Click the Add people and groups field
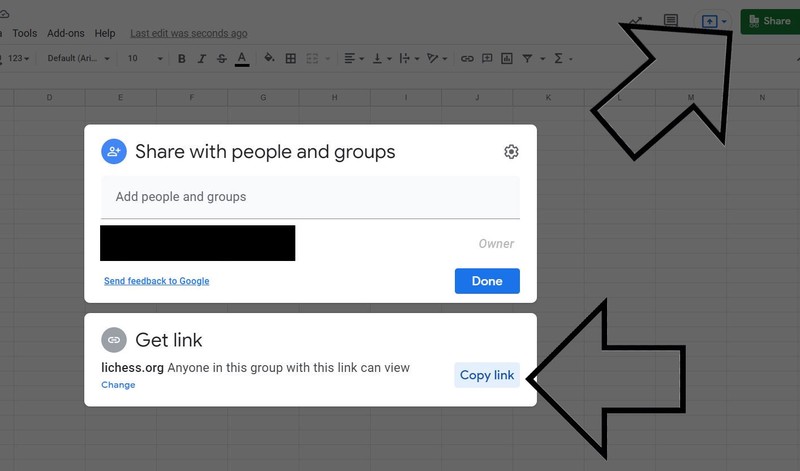The image size is (800, 471). [310, 197]
